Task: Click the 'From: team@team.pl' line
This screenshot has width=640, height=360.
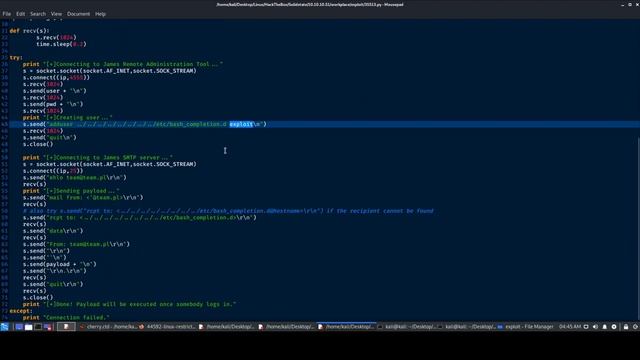Action: (76, 244)
